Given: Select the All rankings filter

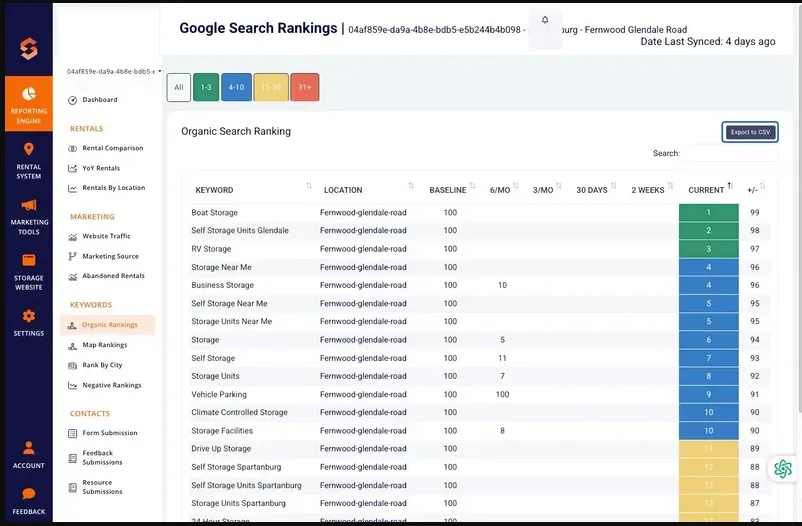Looking at the screenshot, I should (179, 87).
